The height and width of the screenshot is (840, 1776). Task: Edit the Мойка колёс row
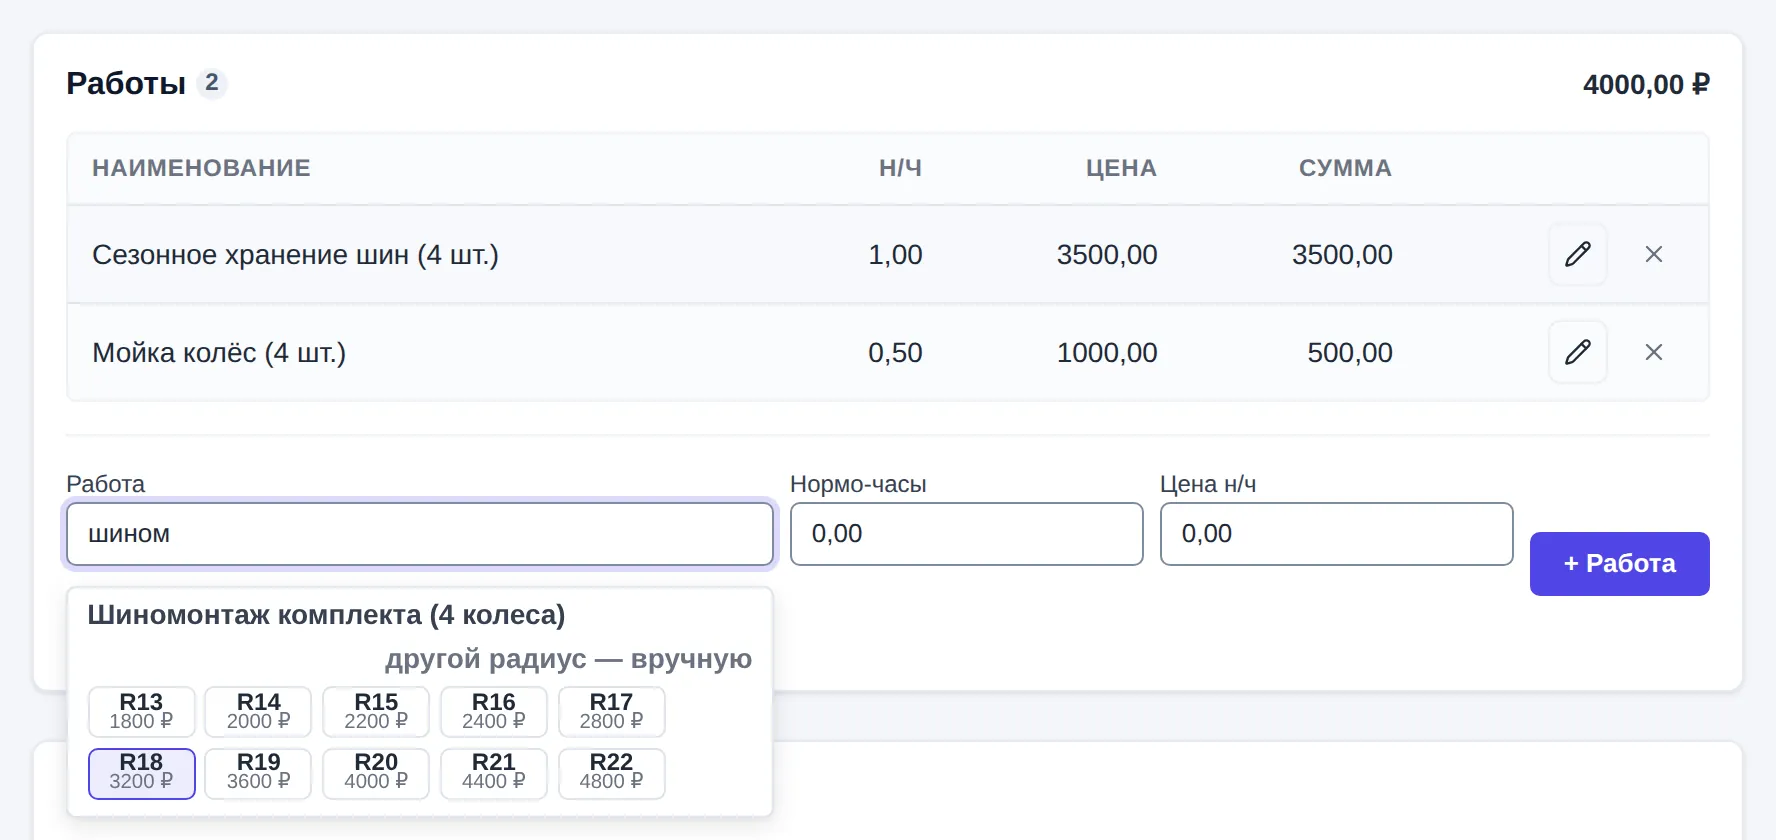pyautogui.click(x=1578, y=352)
